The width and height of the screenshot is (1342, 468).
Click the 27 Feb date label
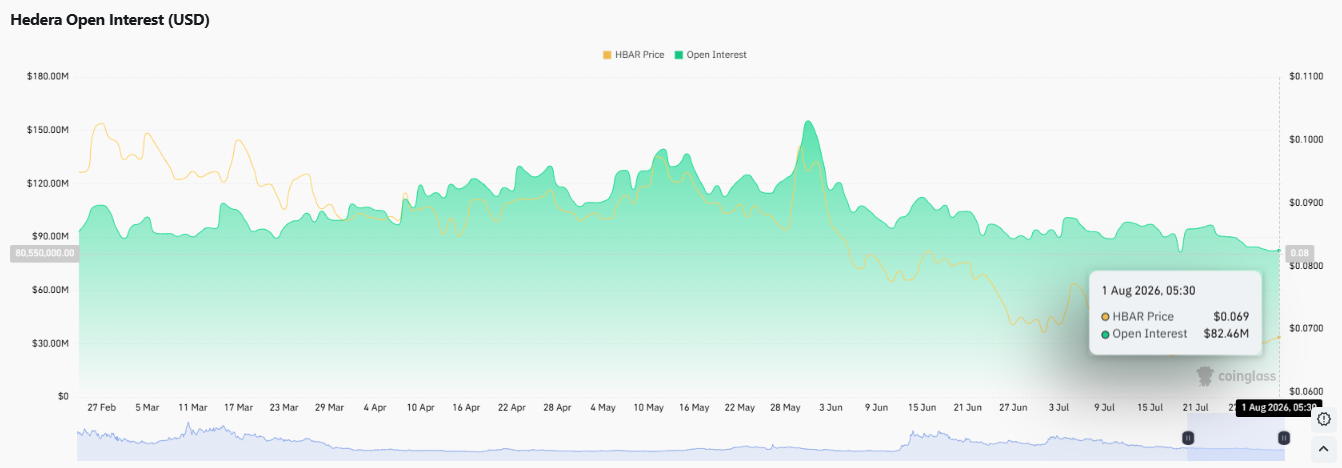101,408
